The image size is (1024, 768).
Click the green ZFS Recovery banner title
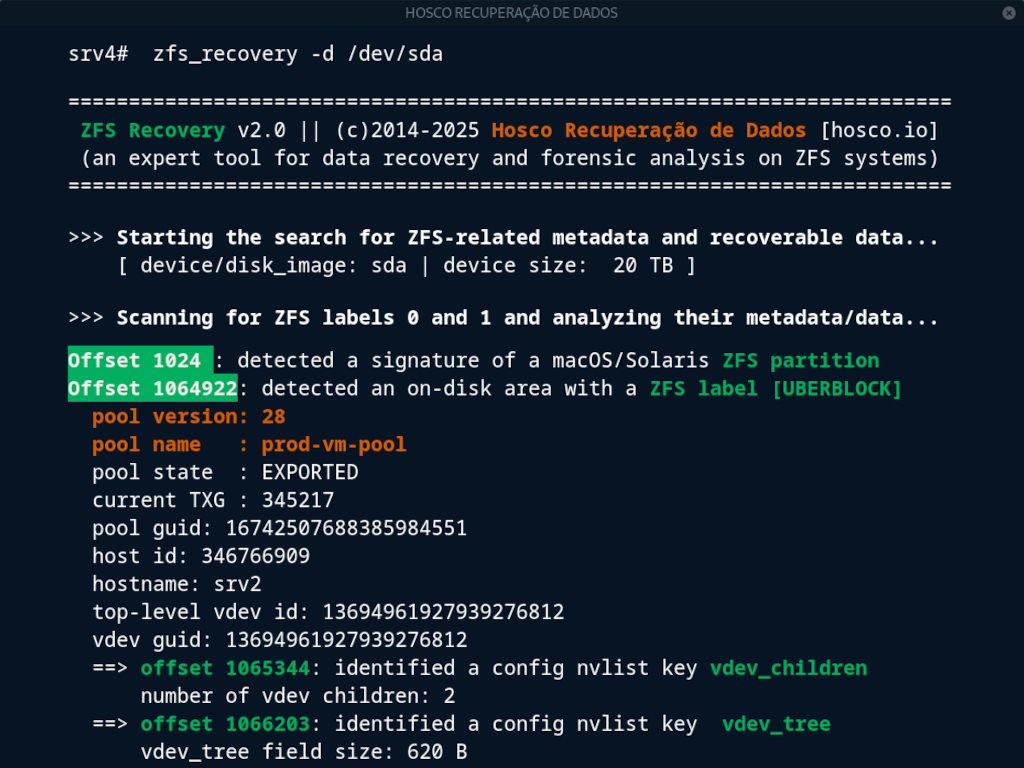153,131
